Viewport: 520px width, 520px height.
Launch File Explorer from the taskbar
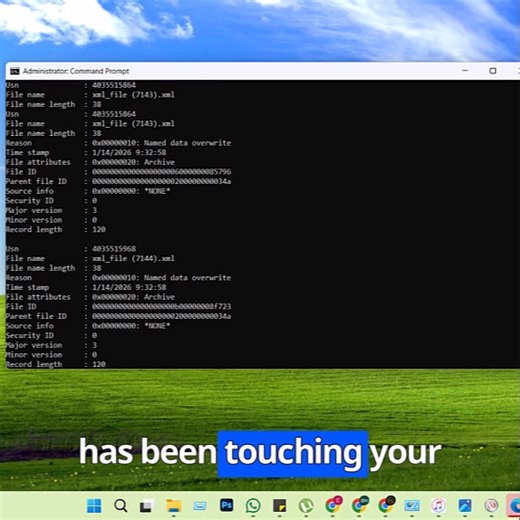coord(173,506)
